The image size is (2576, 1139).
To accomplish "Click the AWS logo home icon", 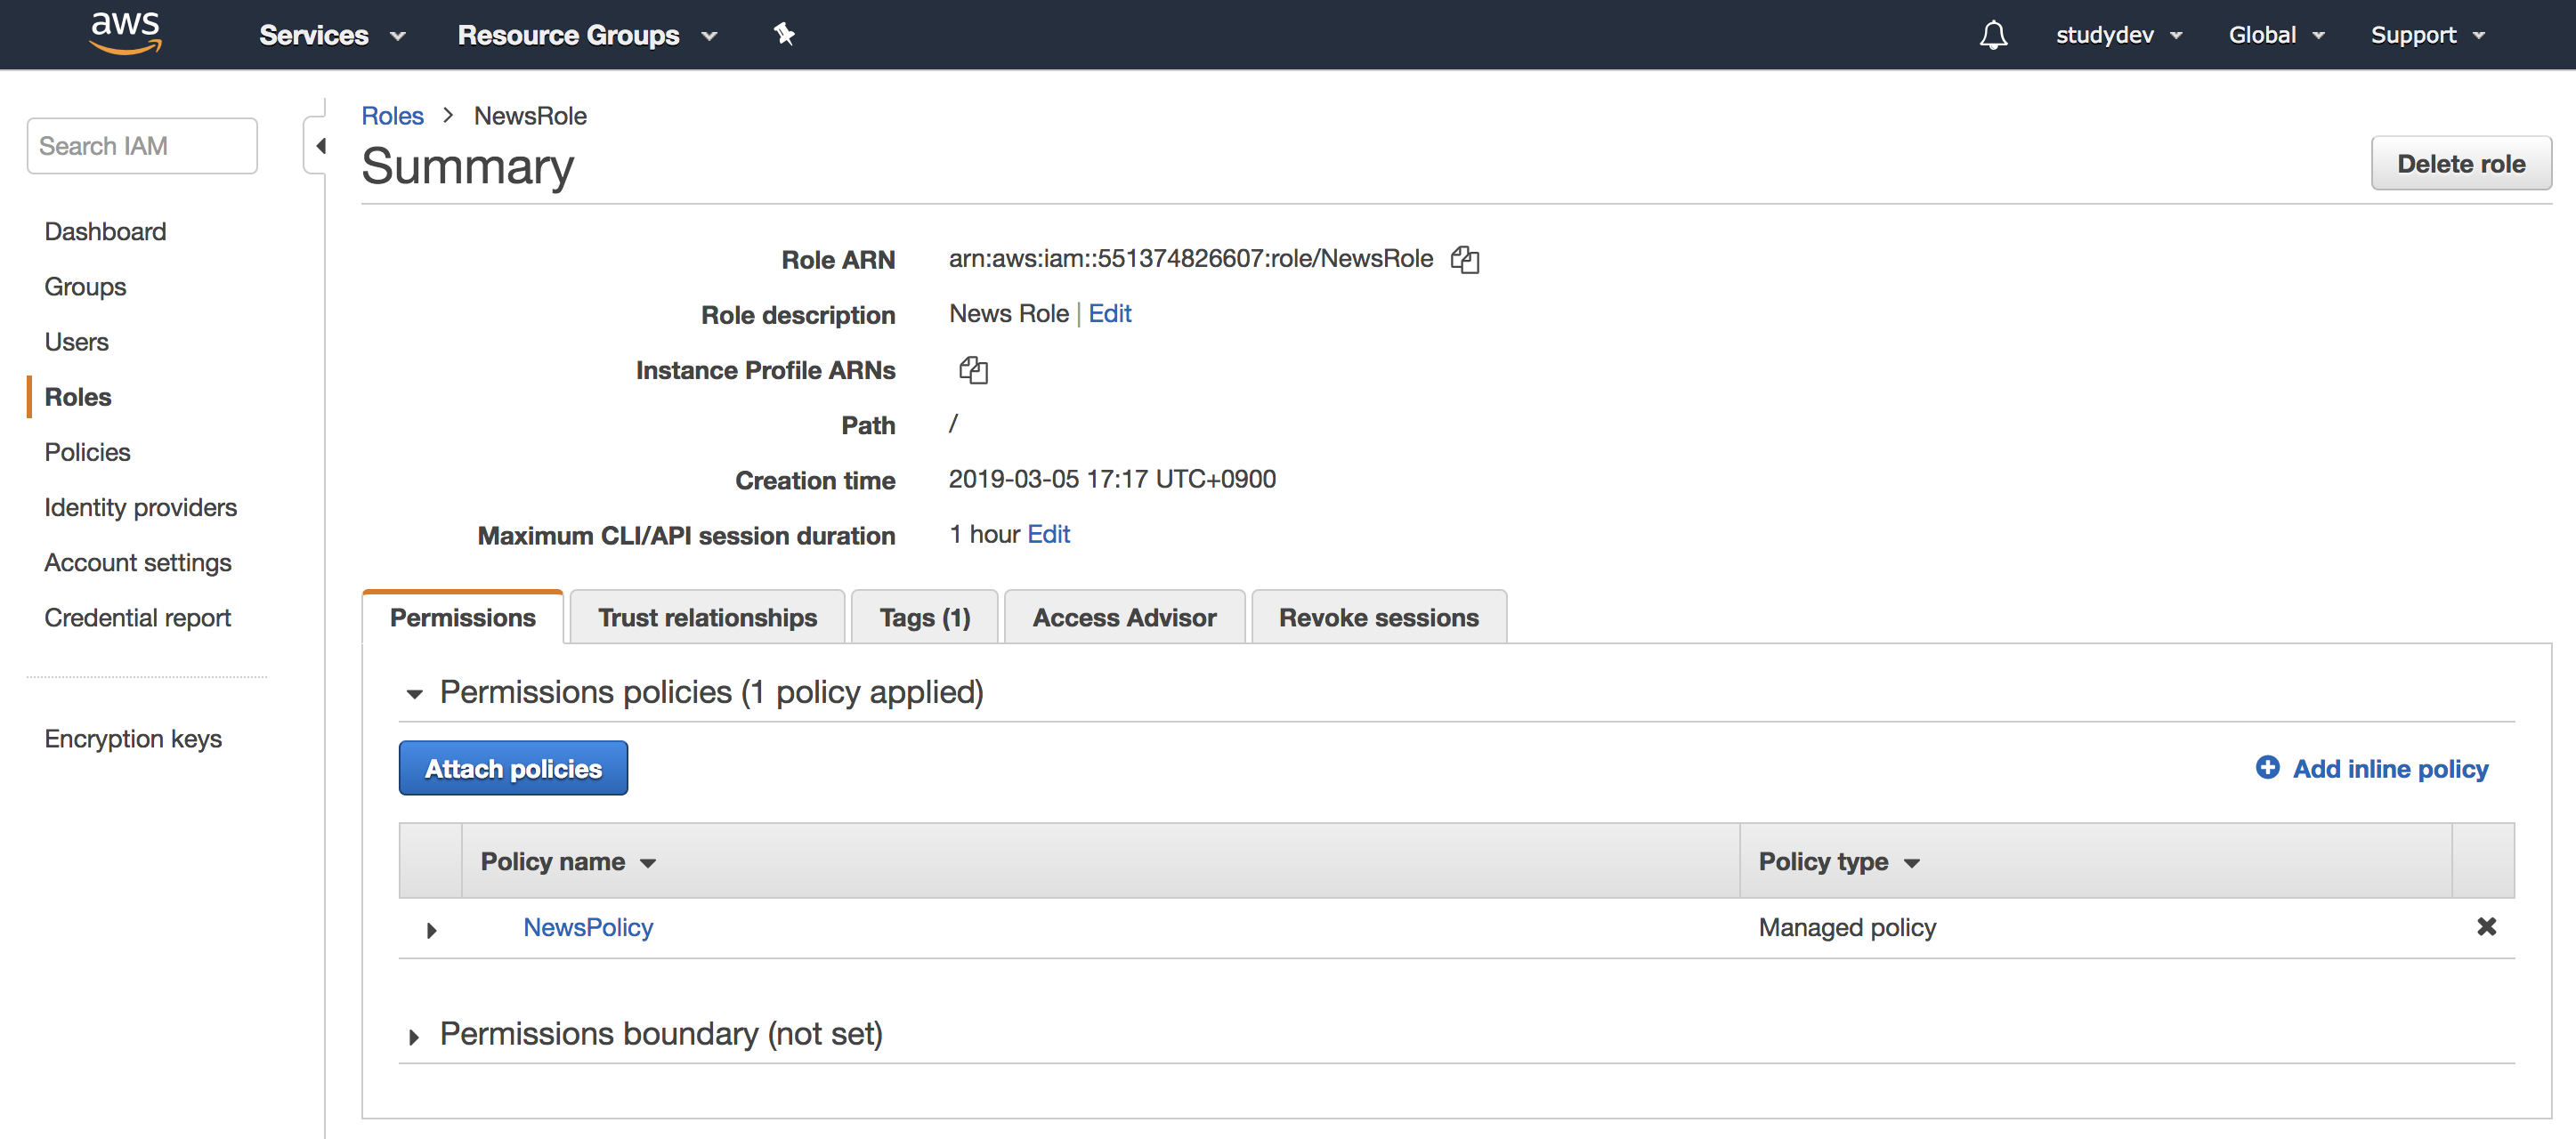I will (x=126, y=32).
